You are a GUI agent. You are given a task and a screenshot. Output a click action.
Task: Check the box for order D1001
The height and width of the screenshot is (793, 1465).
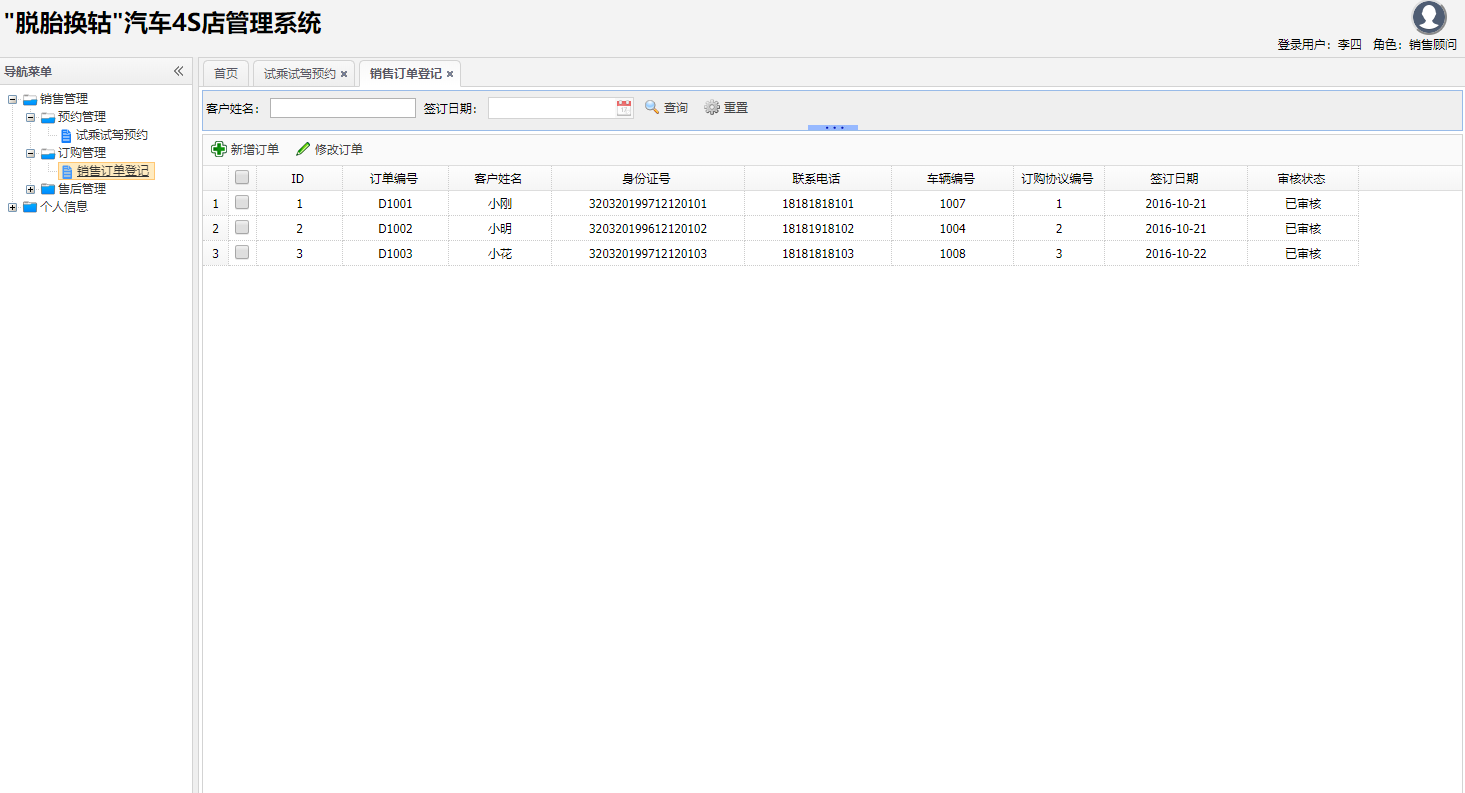[242, 202]
